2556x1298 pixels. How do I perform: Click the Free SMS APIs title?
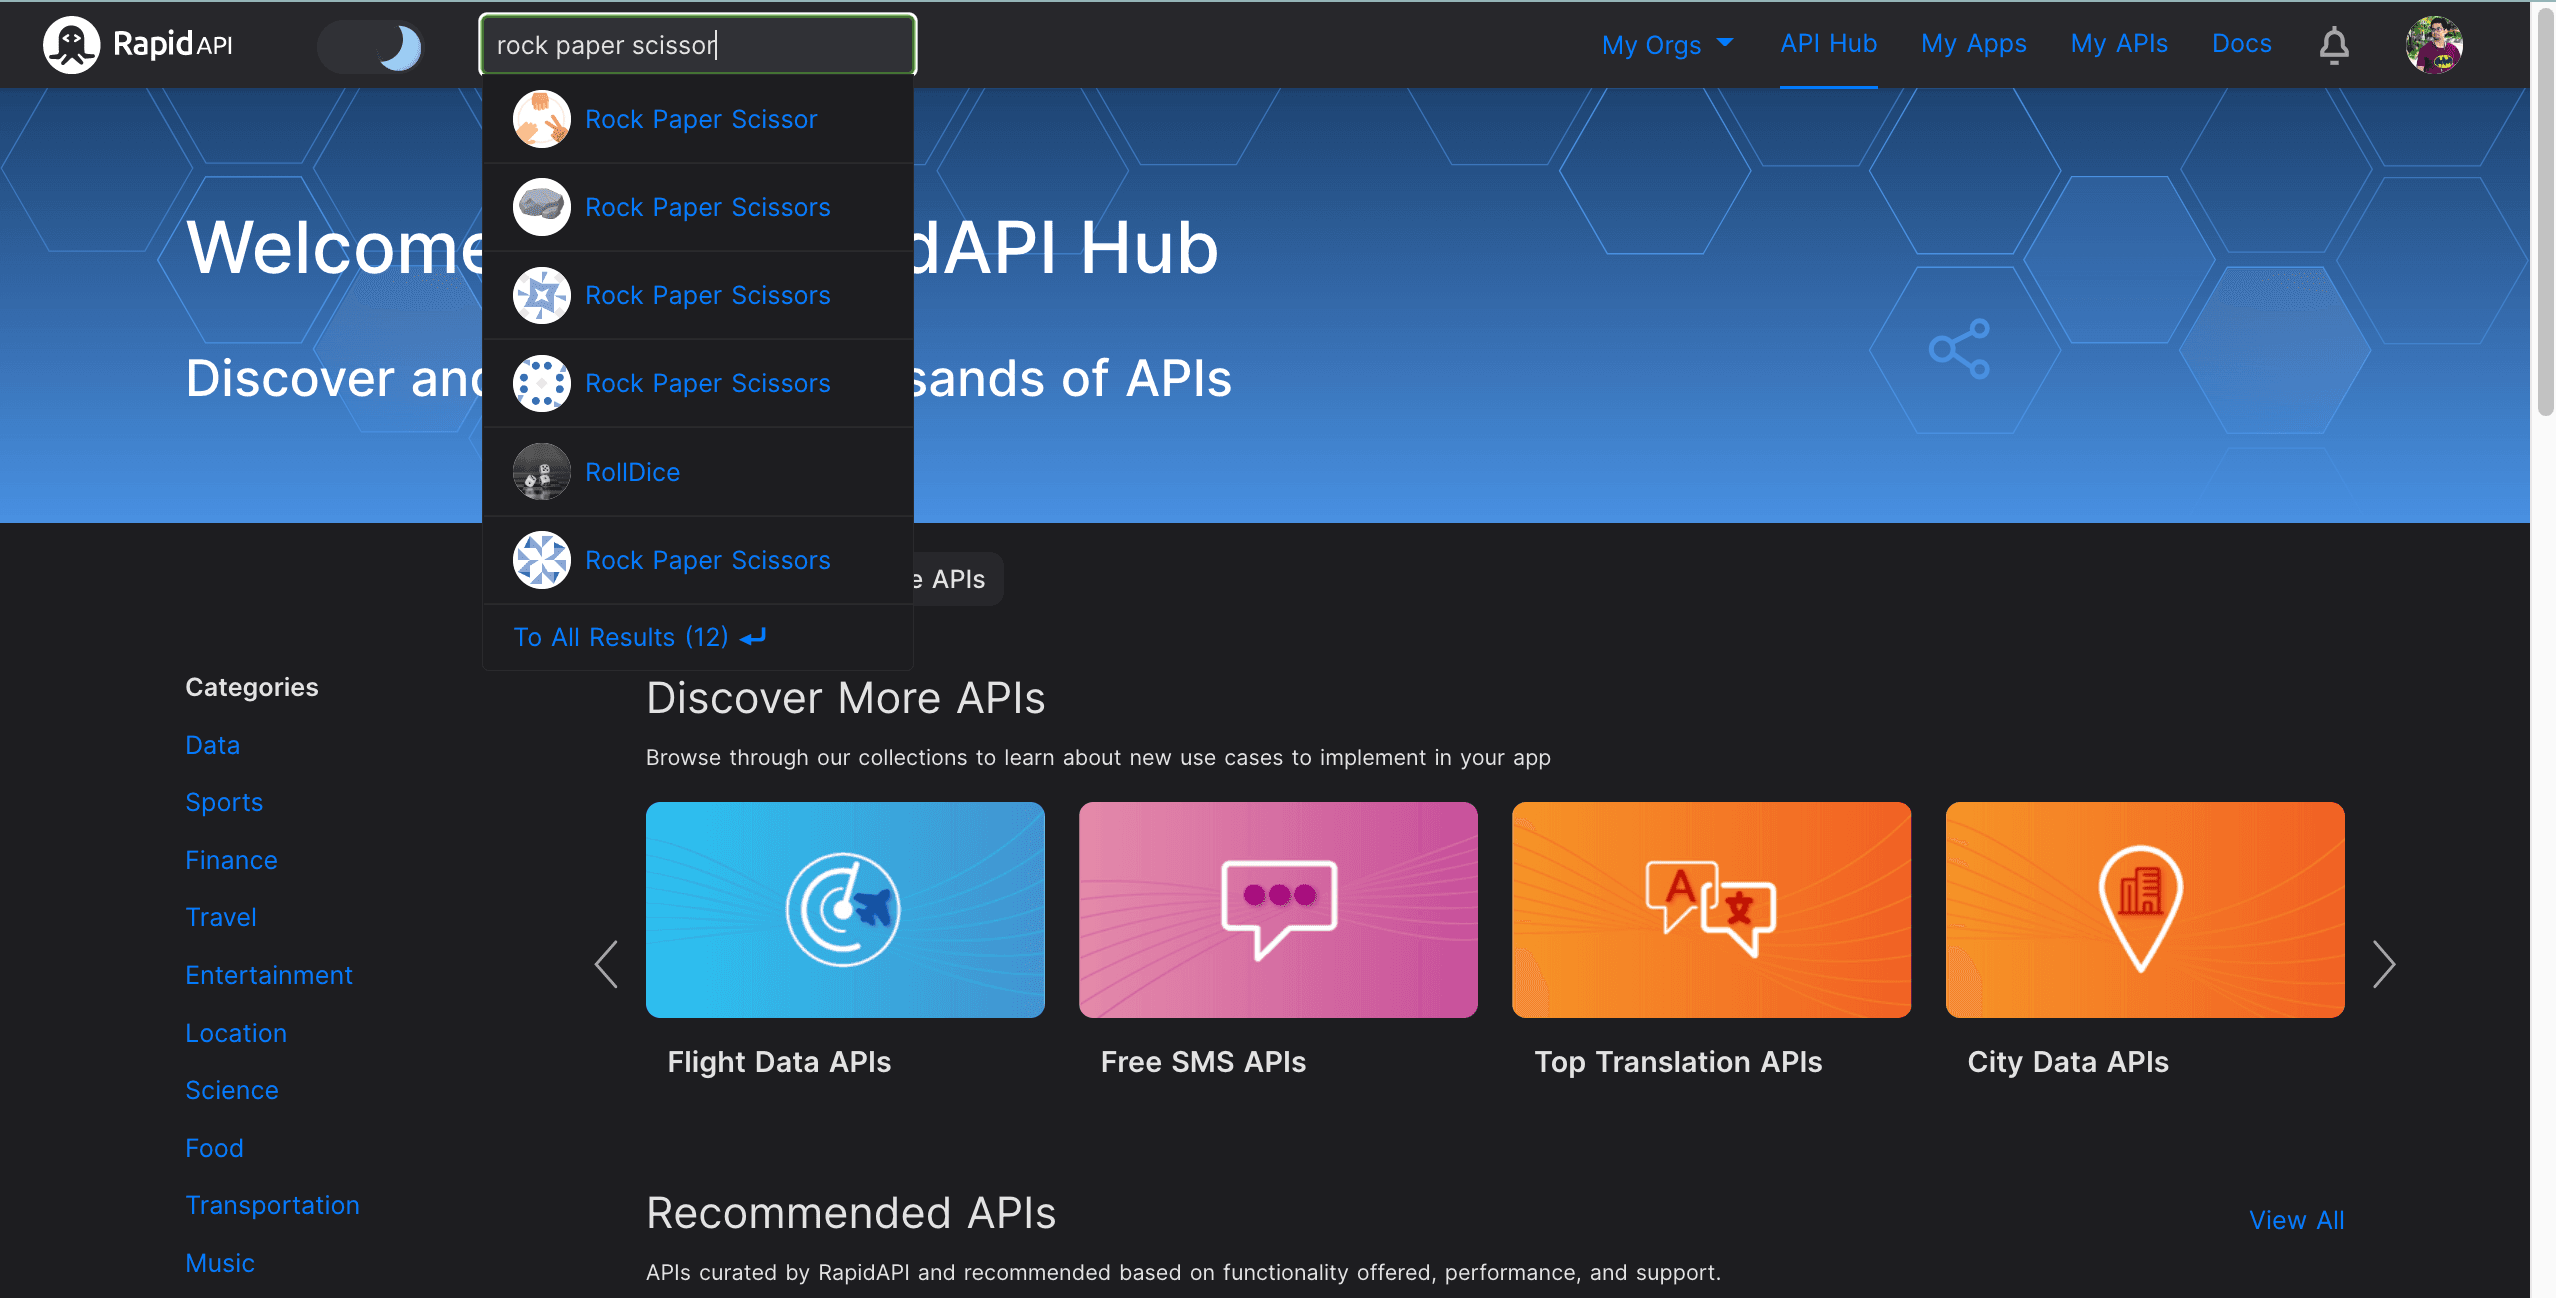point(1203,1062)
